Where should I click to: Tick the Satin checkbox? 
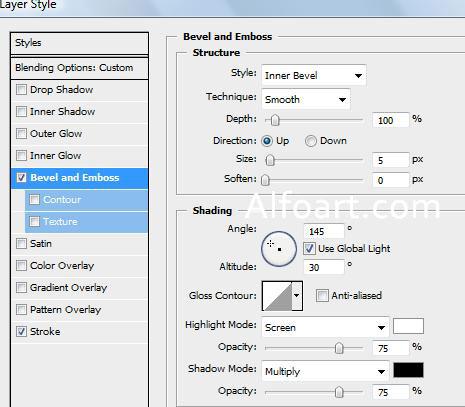click(x=21, y=244)
